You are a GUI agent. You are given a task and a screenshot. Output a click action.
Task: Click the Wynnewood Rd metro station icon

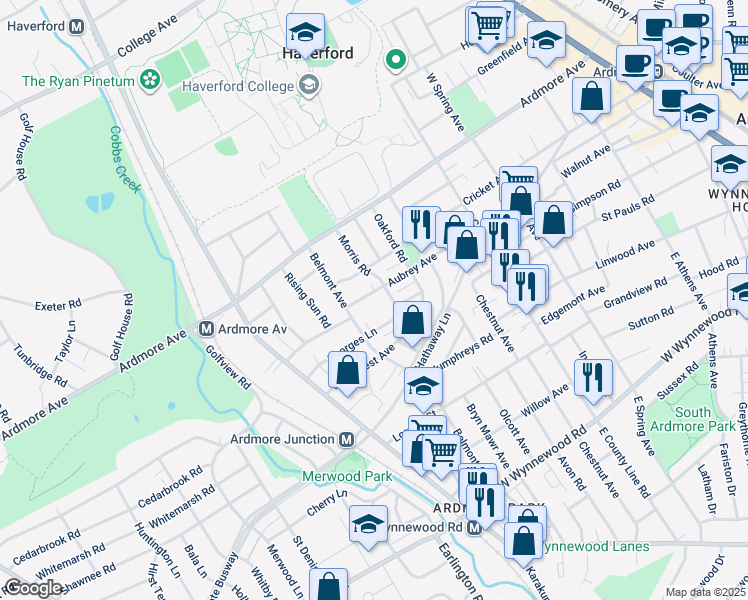pyautogui.click(x=474, y=528)
